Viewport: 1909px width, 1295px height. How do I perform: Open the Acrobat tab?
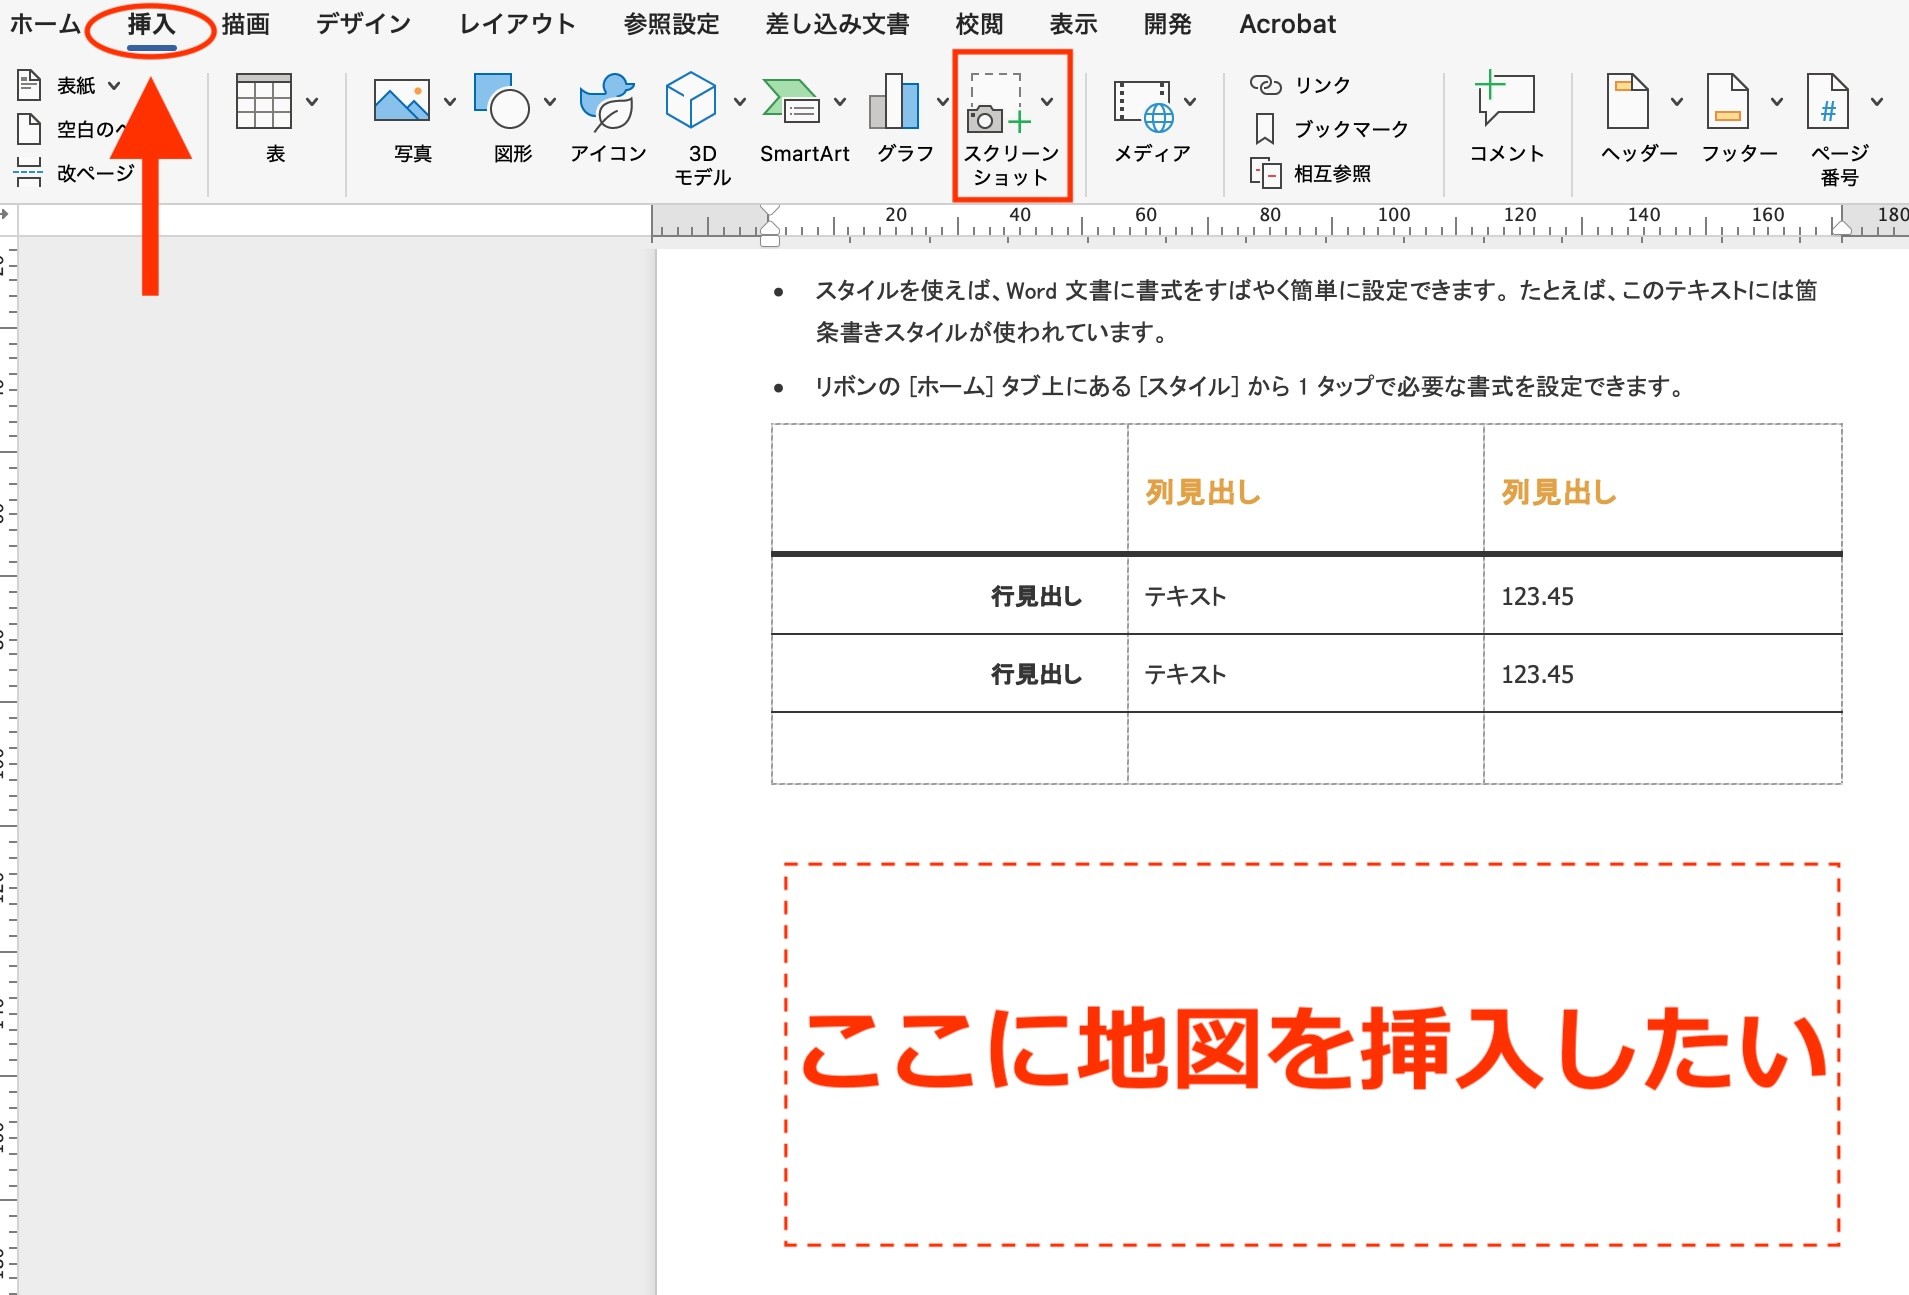pyautogui.click(x=1288, y=24)
